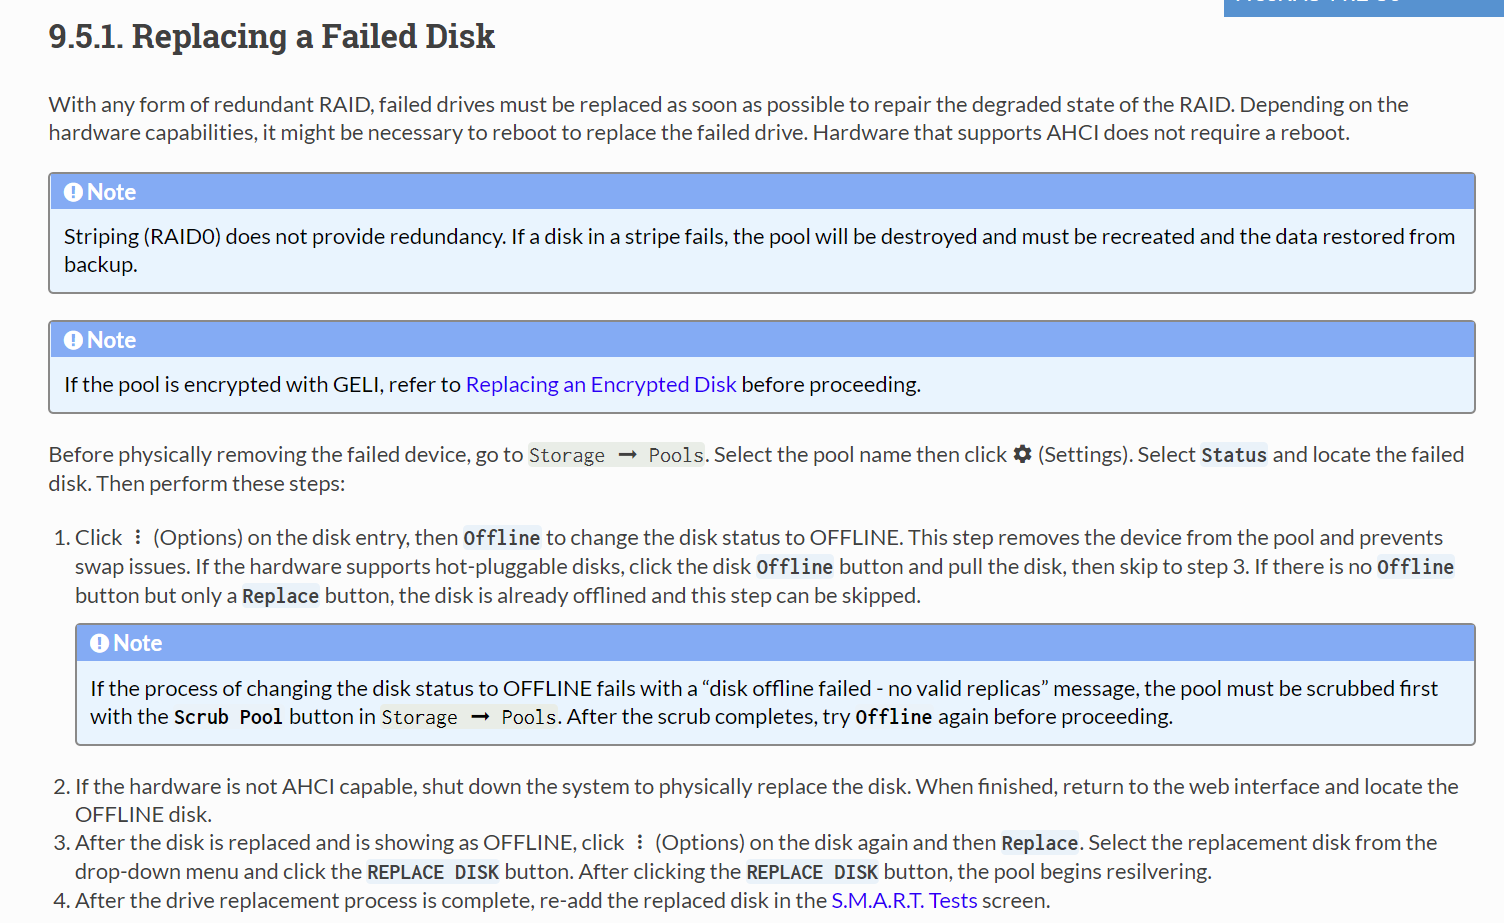Click the Options dots icon in step 3
Viewport: 1504px width, 923px height.
[639, 843]
